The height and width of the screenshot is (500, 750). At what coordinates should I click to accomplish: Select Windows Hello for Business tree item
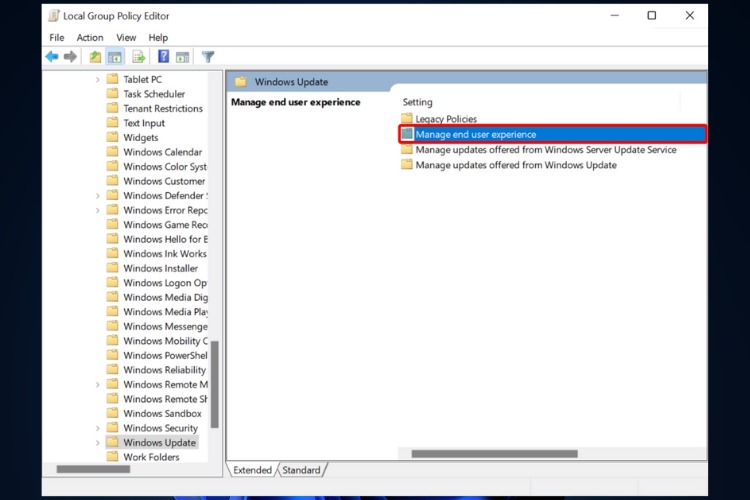(165, 239)
